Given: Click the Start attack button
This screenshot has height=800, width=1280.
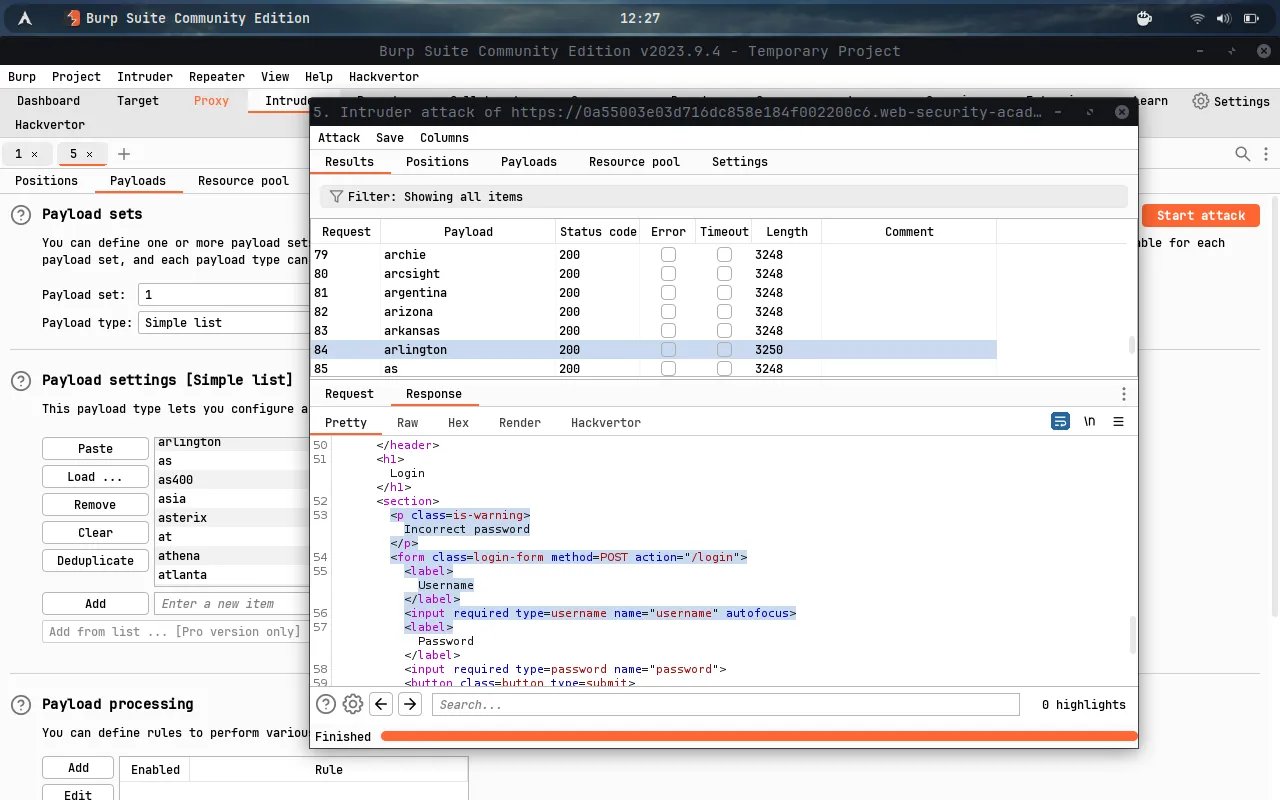Looking at the screenshot, I should coord(1200,215).
